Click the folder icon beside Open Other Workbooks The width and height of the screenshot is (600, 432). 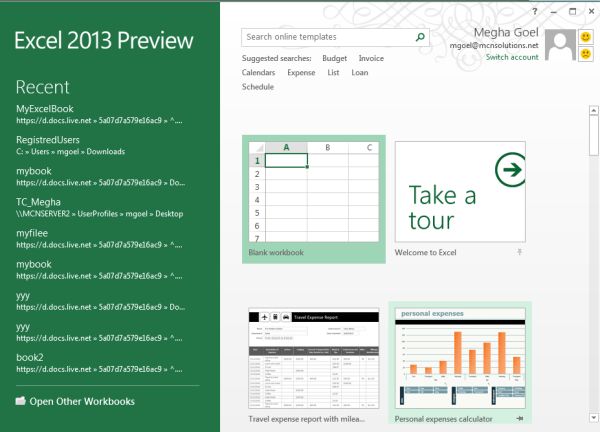21,401
